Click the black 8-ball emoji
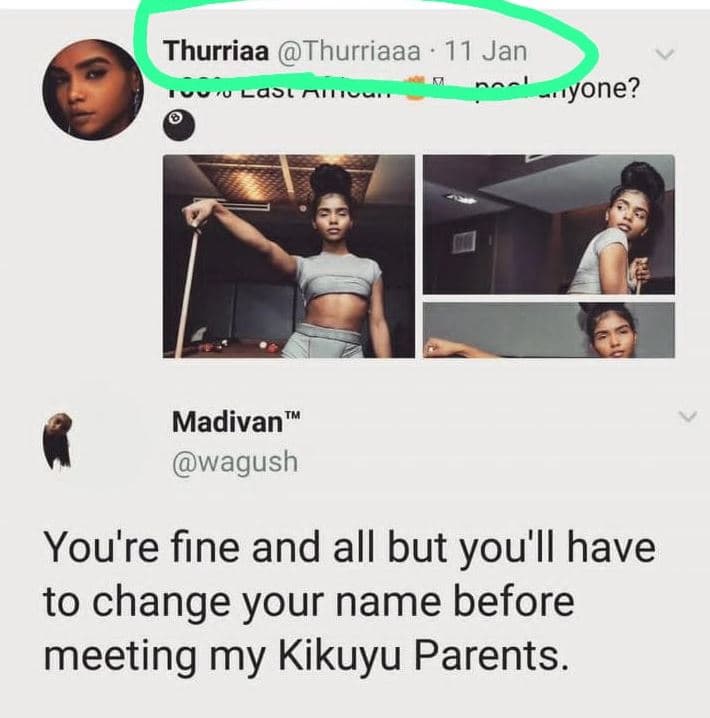The height and width of the screenshot is (718, 710). (179, 126)
